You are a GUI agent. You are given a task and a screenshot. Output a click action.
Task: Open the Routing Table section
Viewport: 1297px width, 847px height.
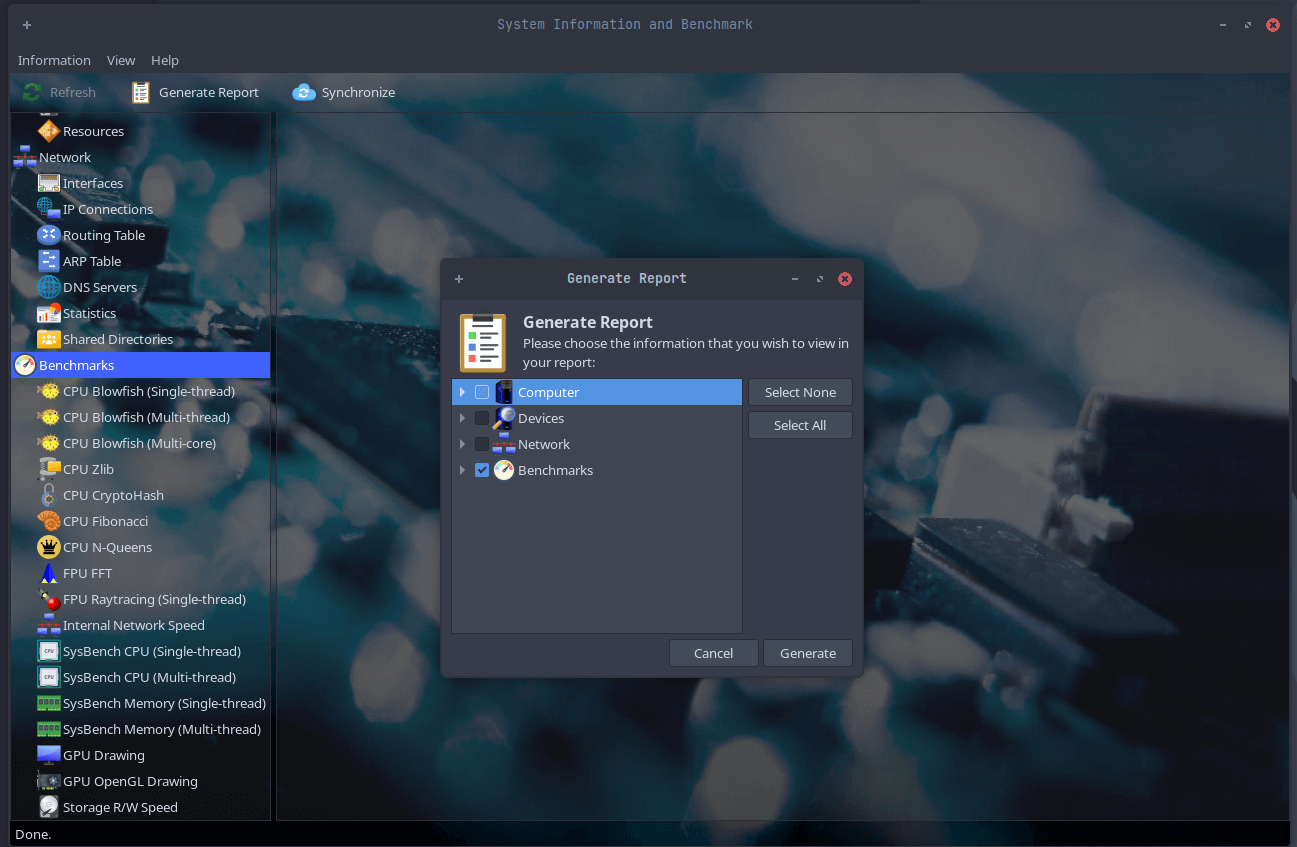(105, 235)
